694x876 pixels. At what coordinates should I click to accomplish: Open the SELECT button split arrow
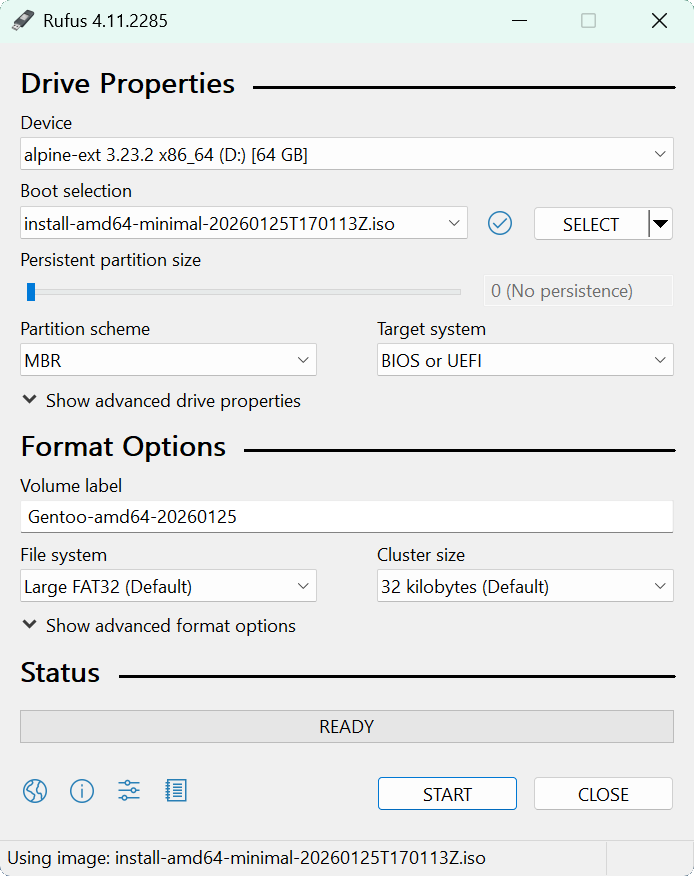(660, 224)
